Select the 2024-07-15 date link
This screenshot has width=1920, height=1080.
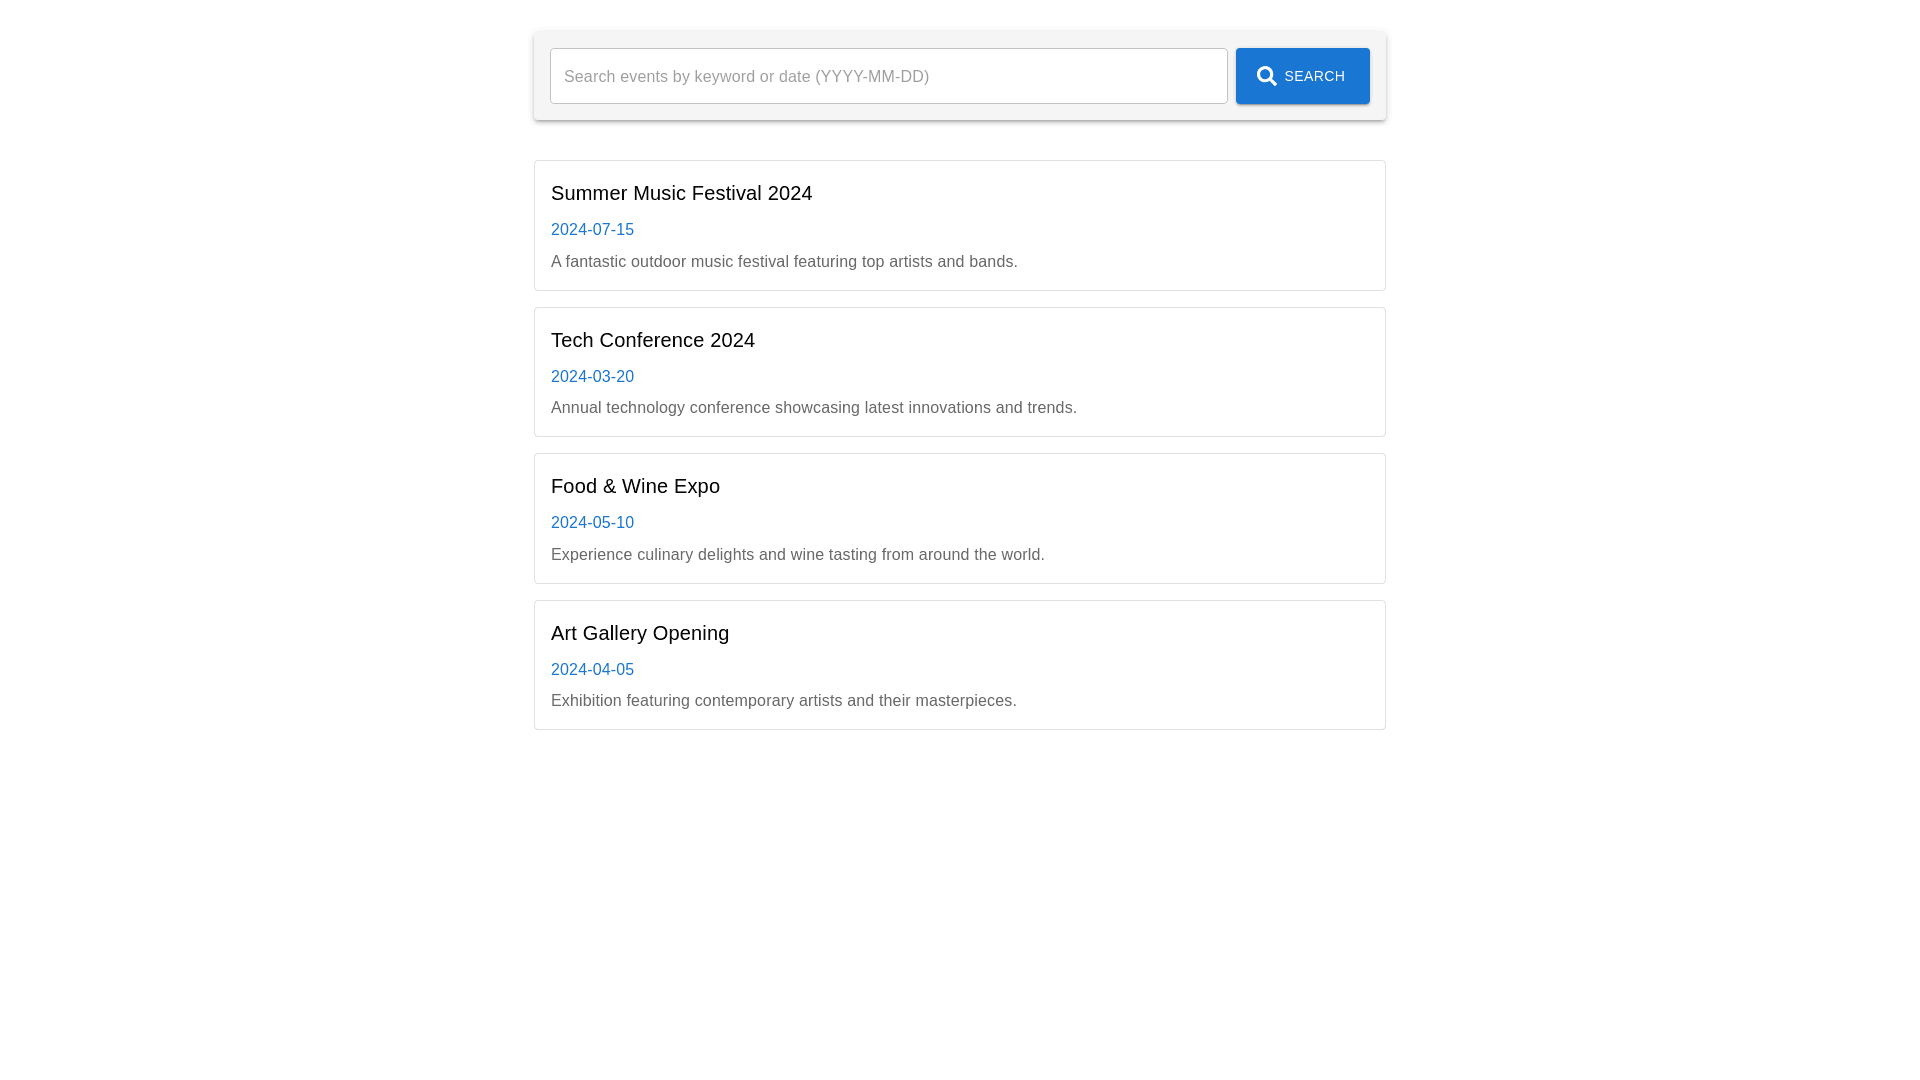click(x=592, y=230)
